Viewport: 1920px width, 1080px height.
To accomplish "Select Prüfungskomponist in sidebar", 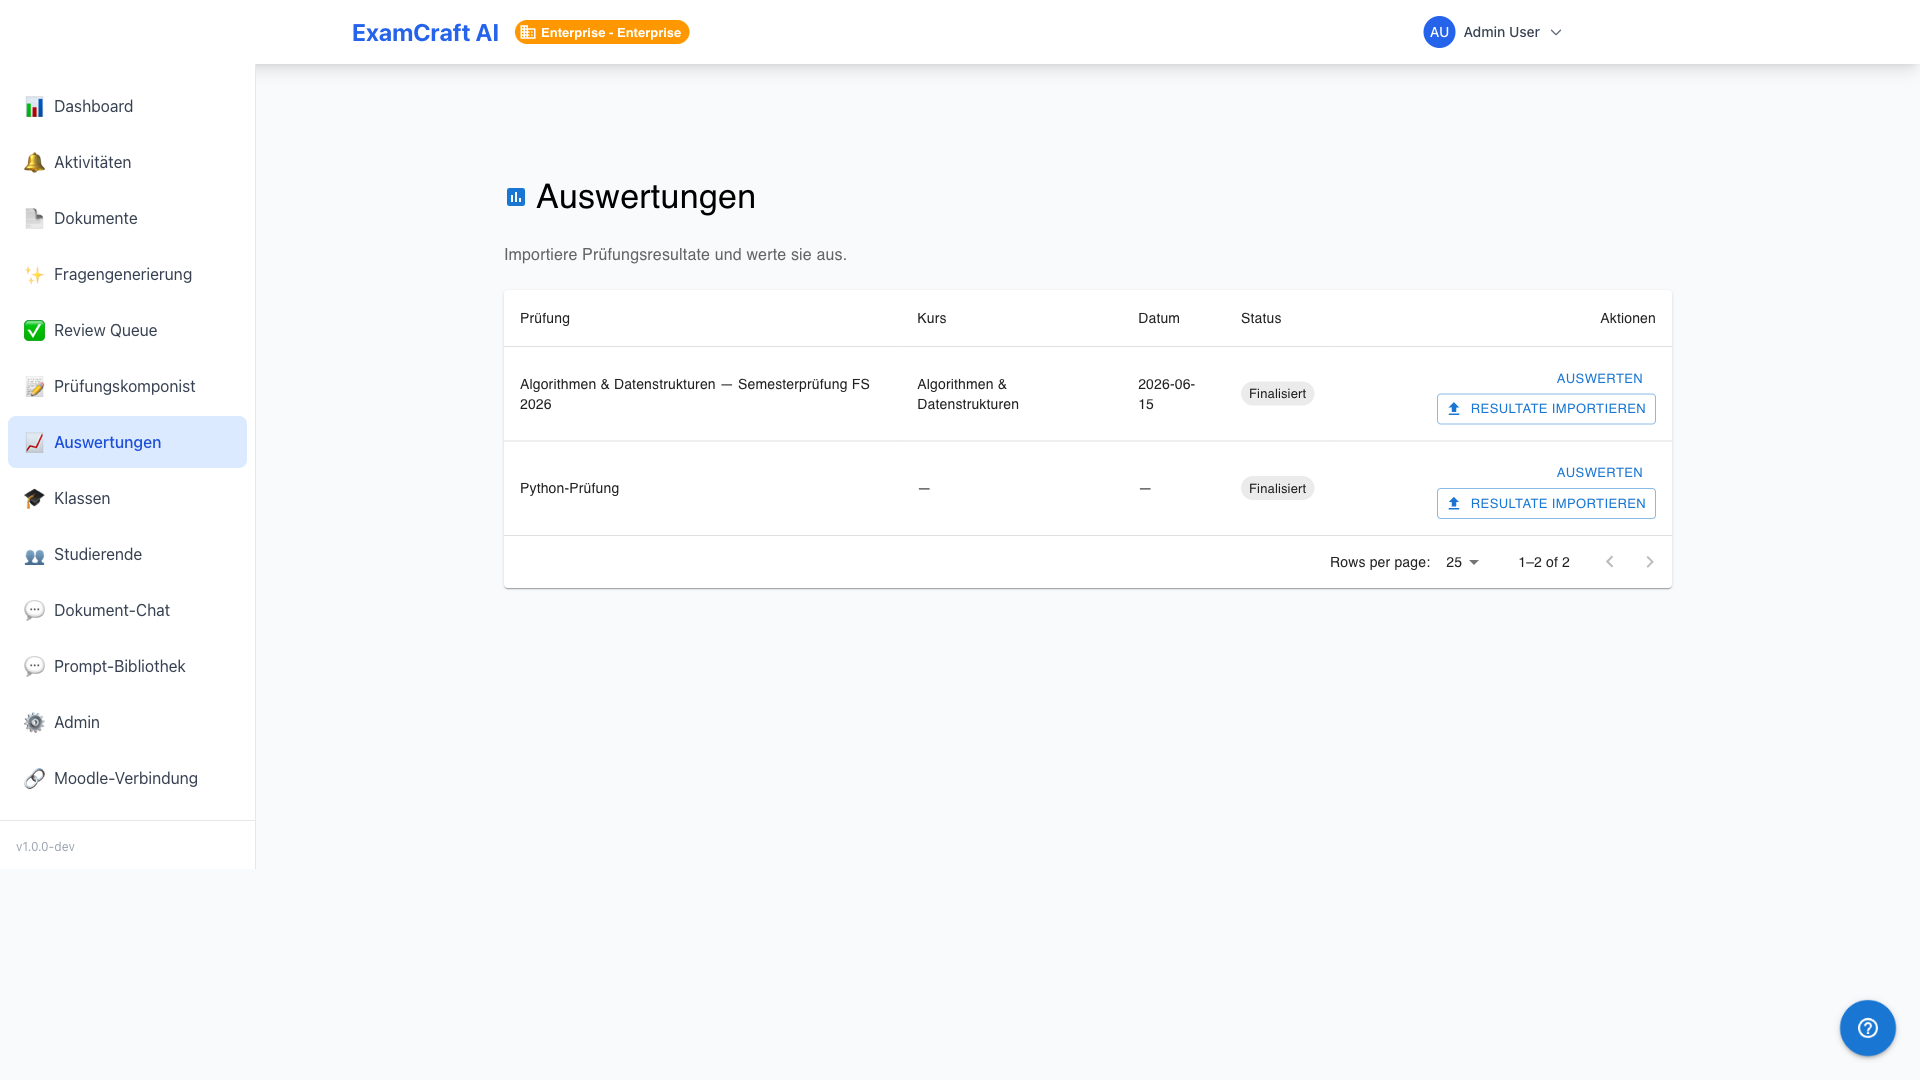I will (127, 386).
